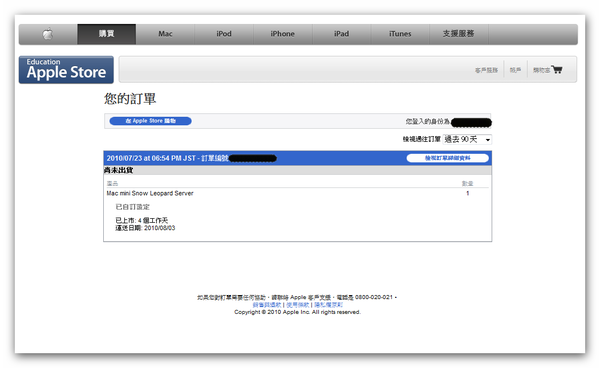Click the Education Apple Store logo
This screenshot has width=600, height=368.
(66, 70)
